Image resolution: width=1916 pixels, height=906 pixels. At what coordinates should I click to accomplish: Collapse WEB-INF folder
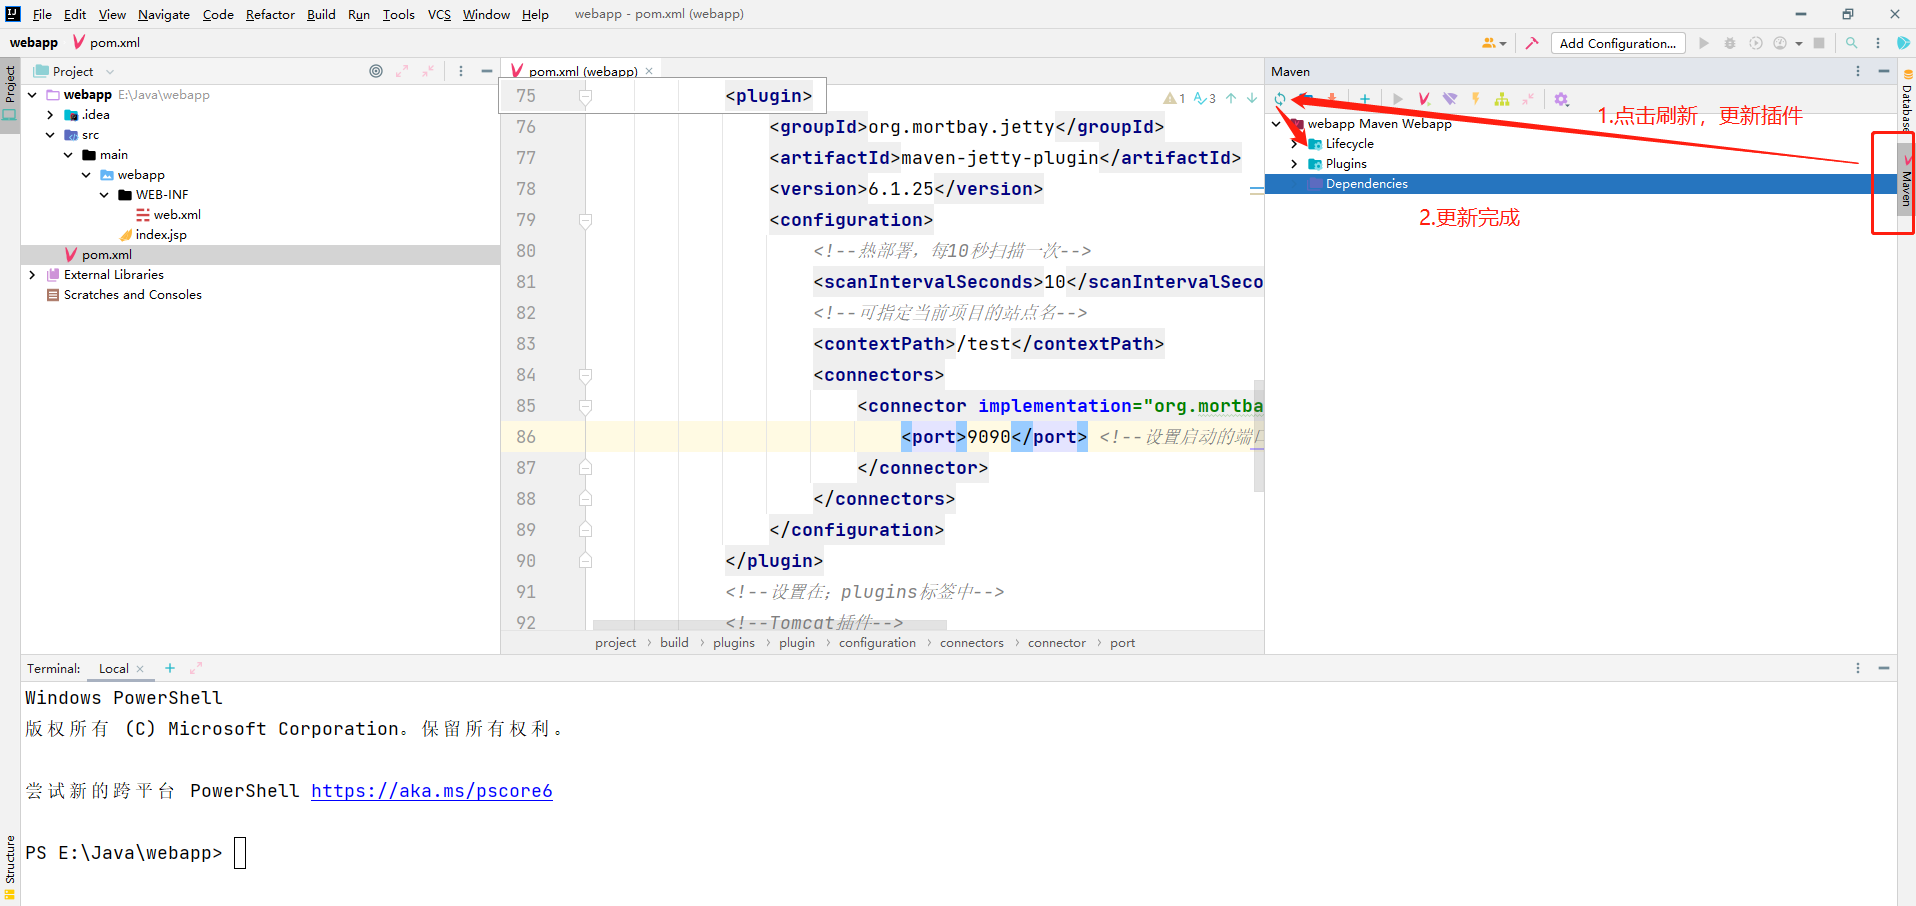point(104,195)
